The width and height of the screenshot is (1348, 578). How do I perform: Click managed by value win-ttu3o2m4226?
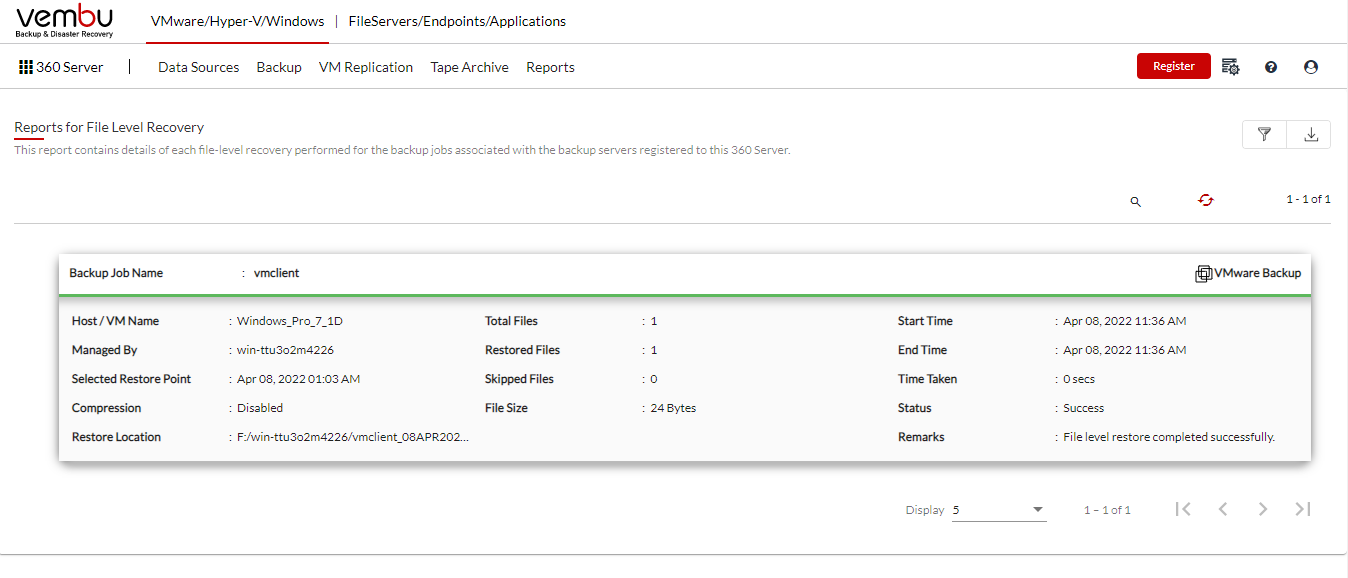pyautogui.click(x=285, y=350)
